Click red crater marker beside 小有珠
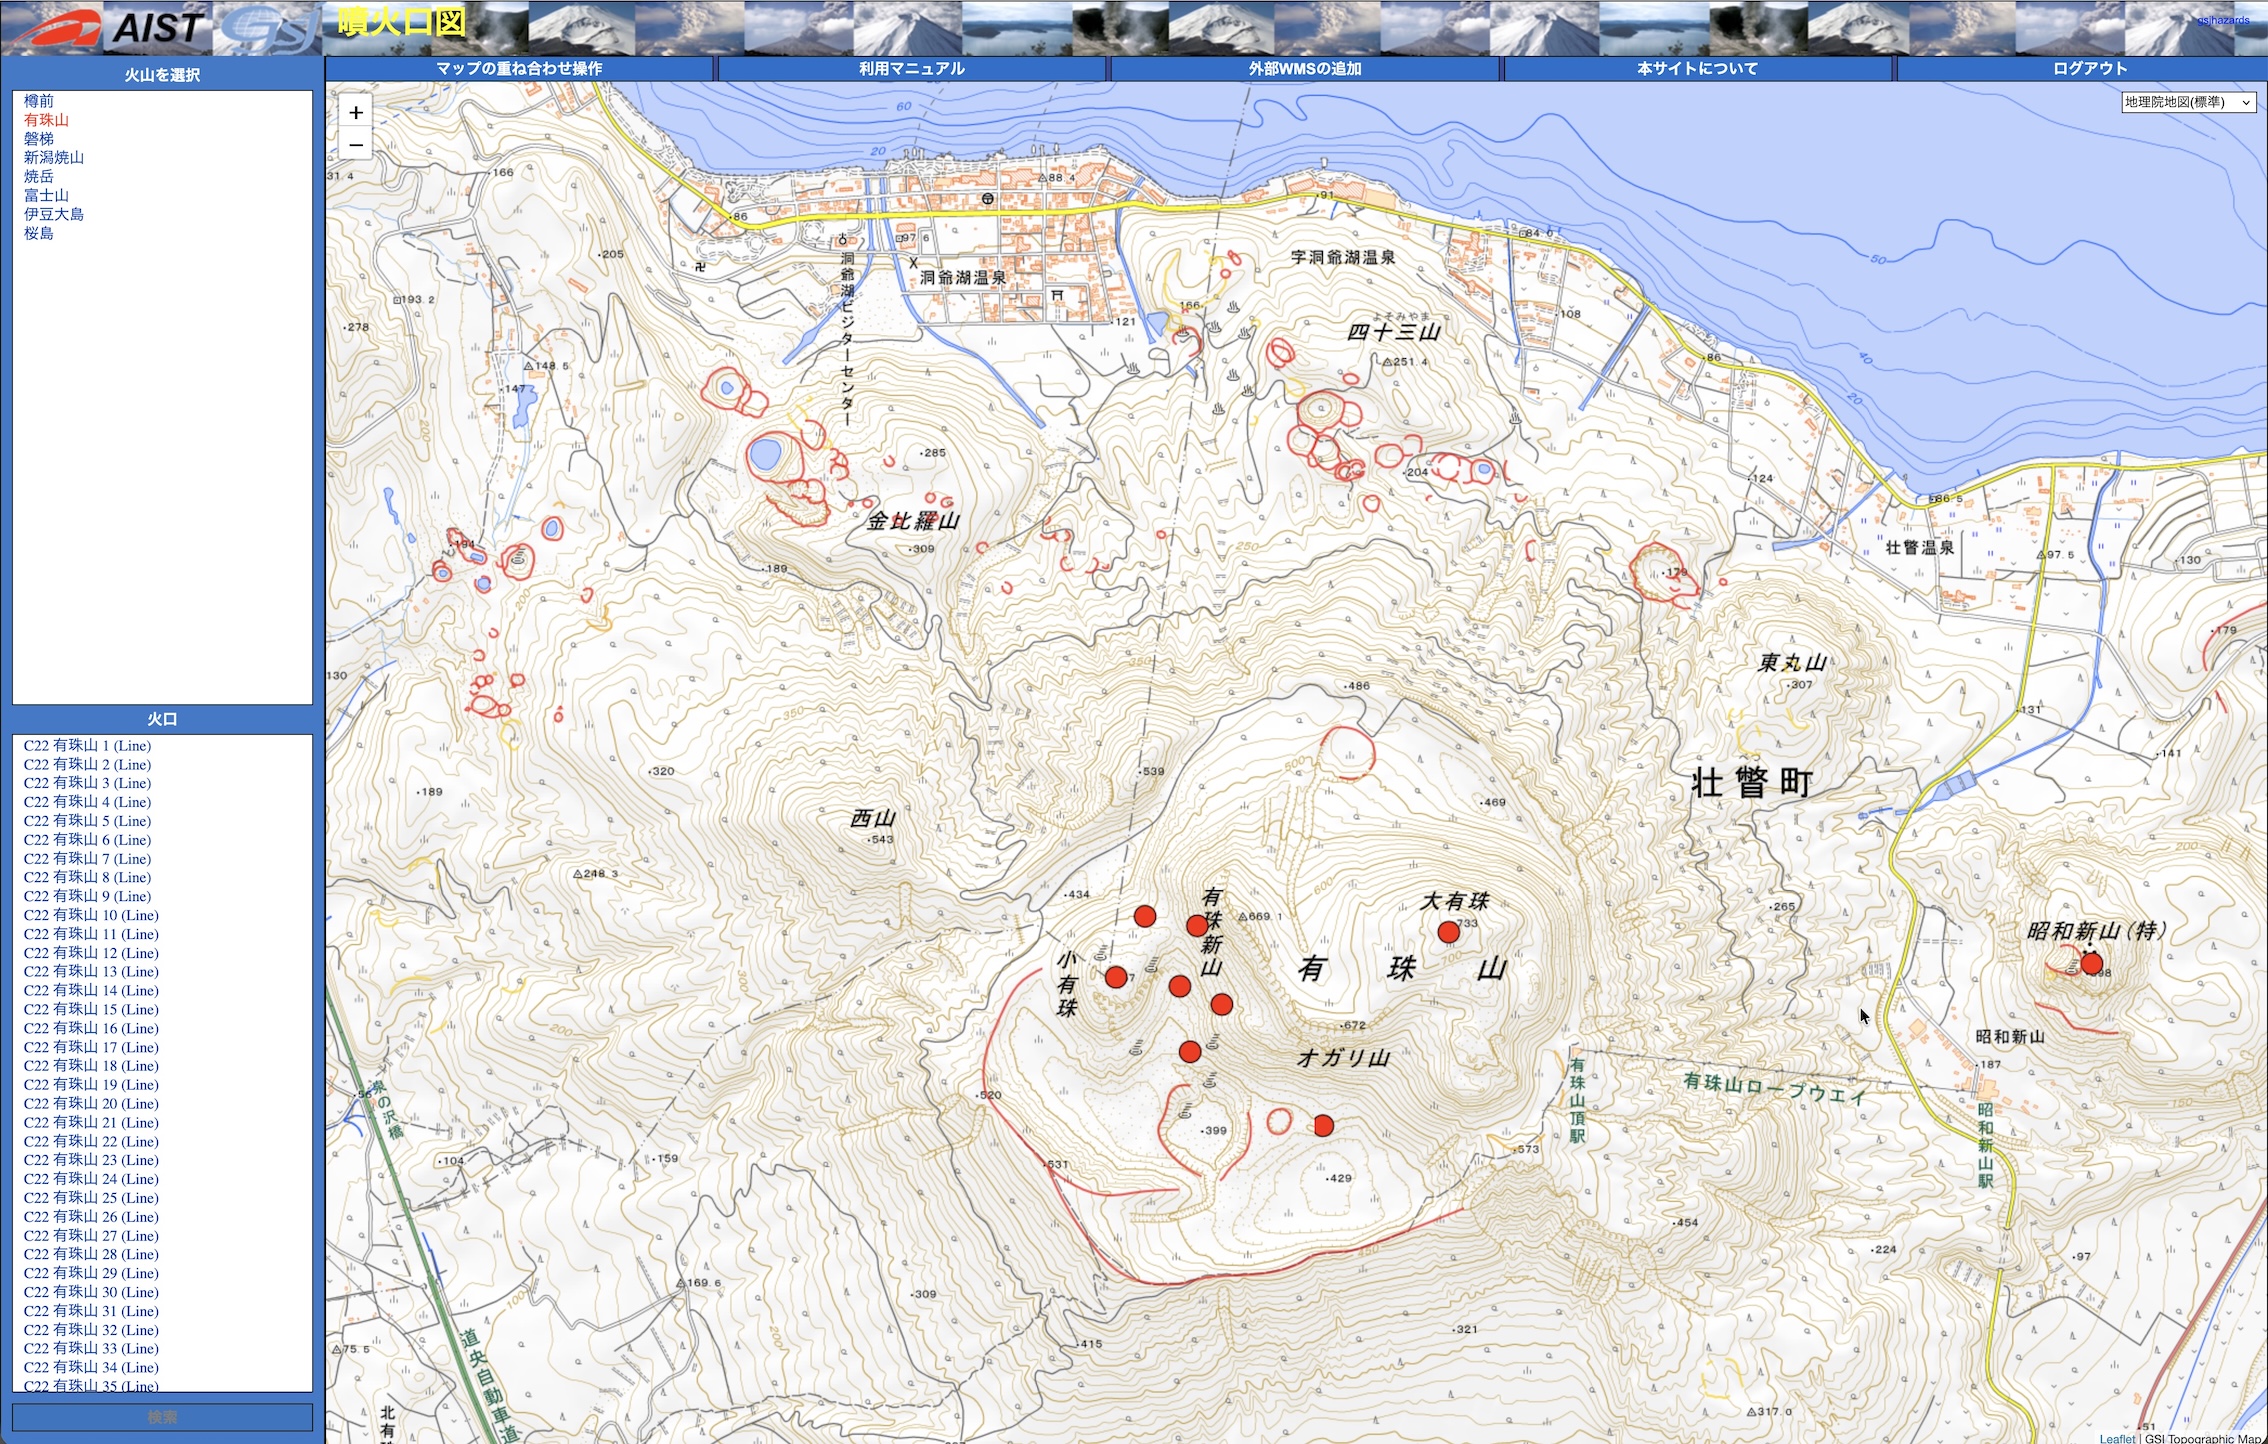This screenshot has height=1444, width=2268. click(1116, 977)
